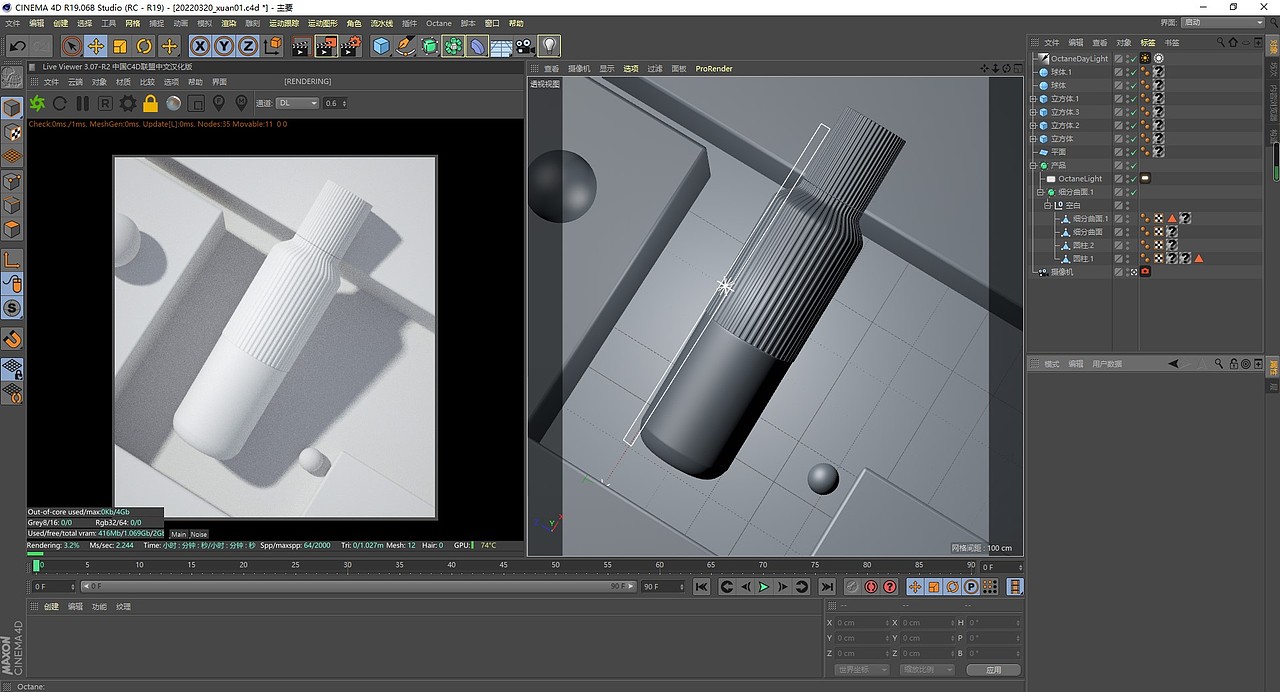1280x692 pixels.
Task: Toggle the Live Viewer lock resolution padlock
Action: pyautogui.click(x=150, y=103)
